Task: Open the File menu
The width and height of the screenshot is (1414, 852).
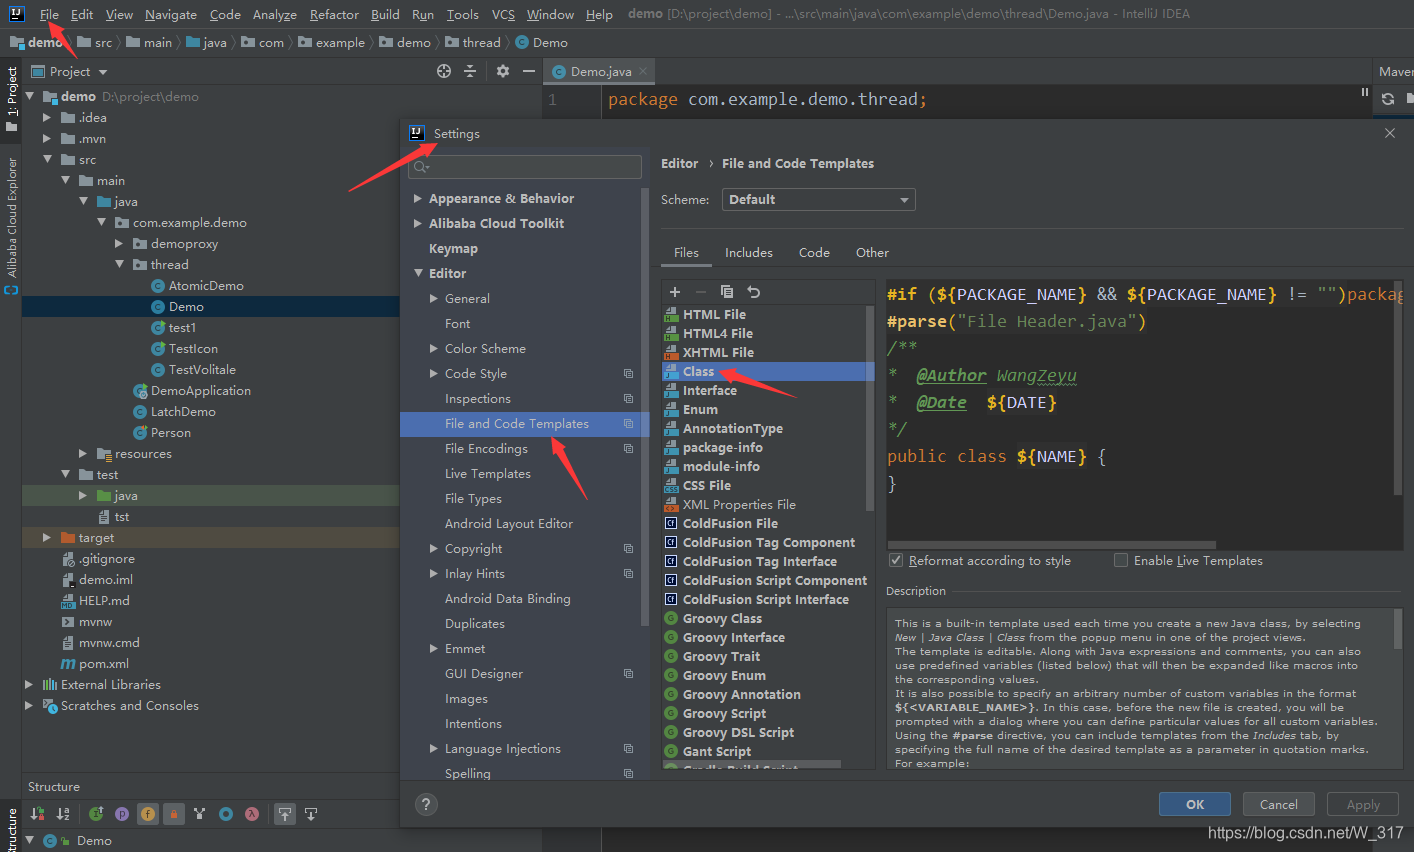Action: point(49,14)
